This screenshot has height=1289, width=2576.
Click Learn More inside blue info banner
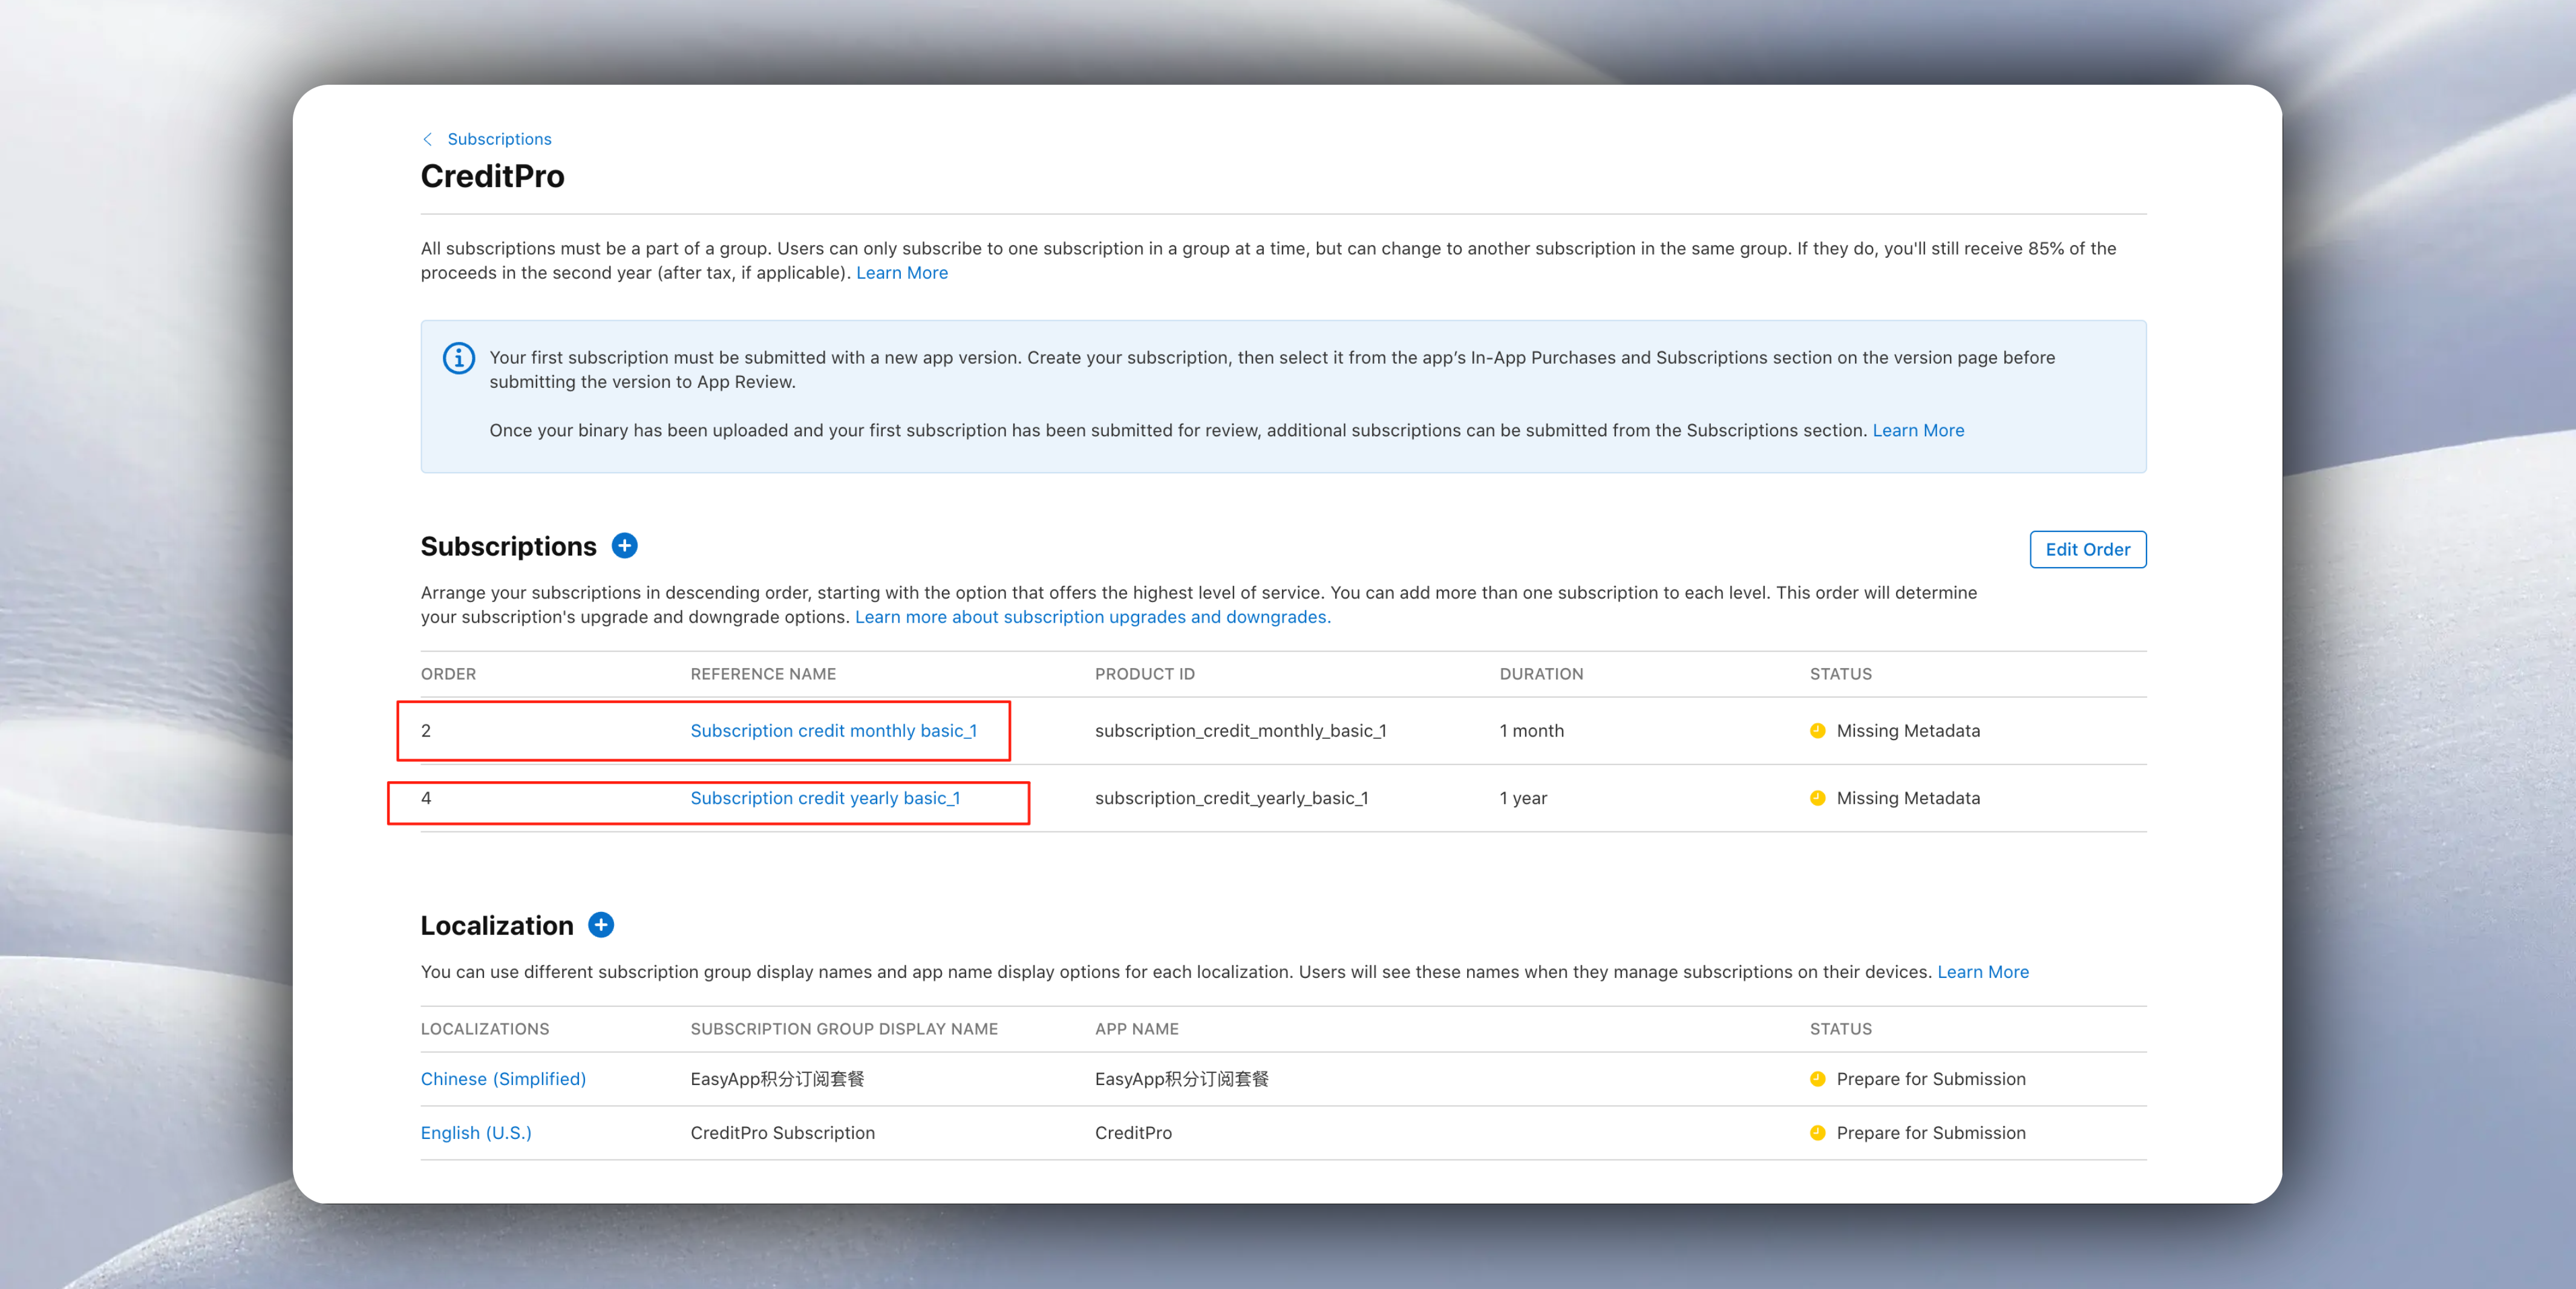(1917, 430)
